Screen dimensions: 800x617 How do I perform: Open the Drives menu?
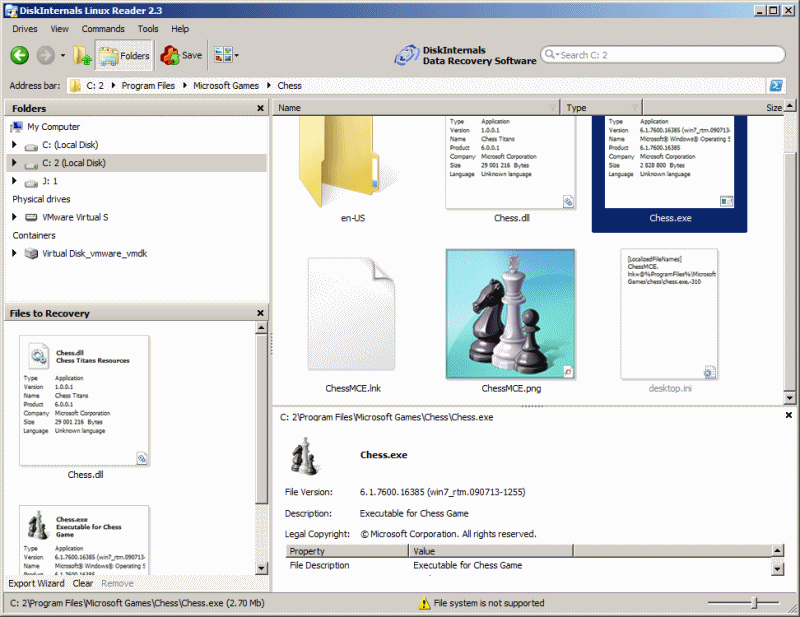pyautogui.click(x=24, y=29)
